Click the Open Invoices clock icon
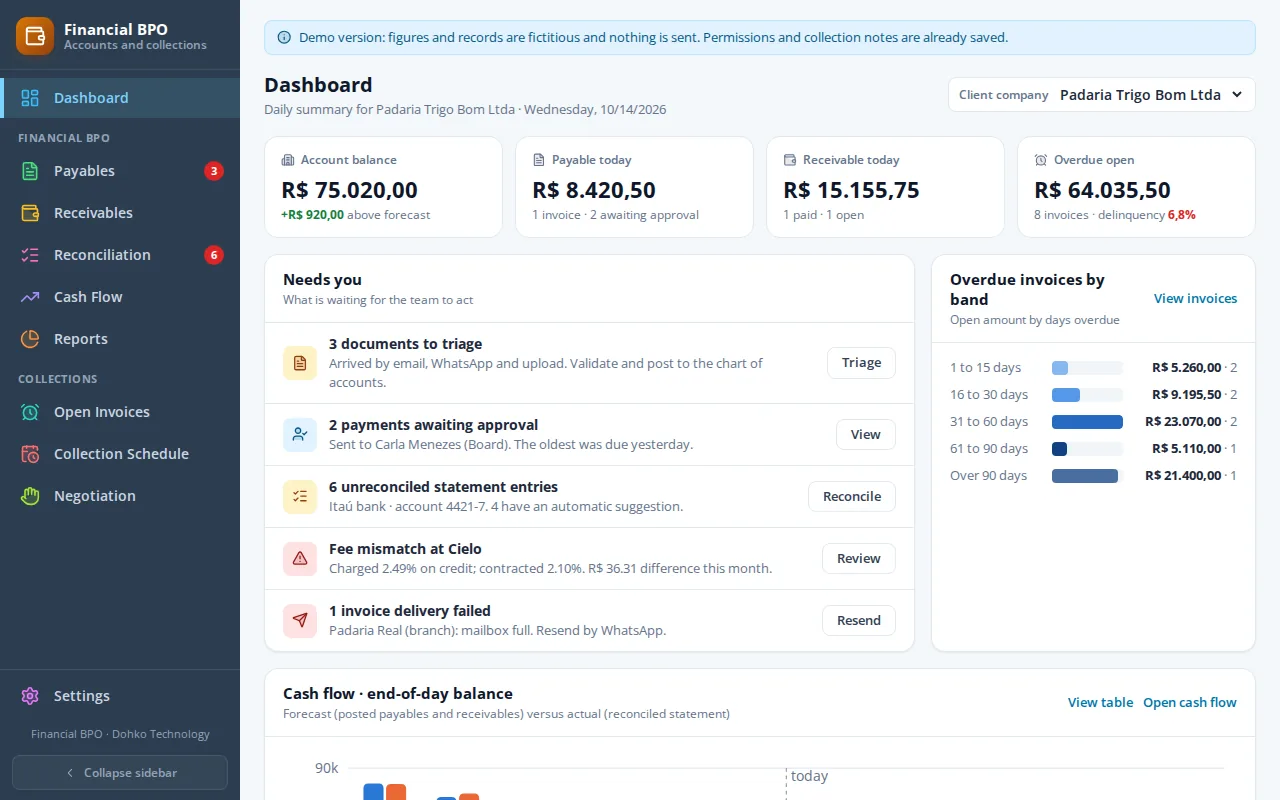 pos(30,412)
